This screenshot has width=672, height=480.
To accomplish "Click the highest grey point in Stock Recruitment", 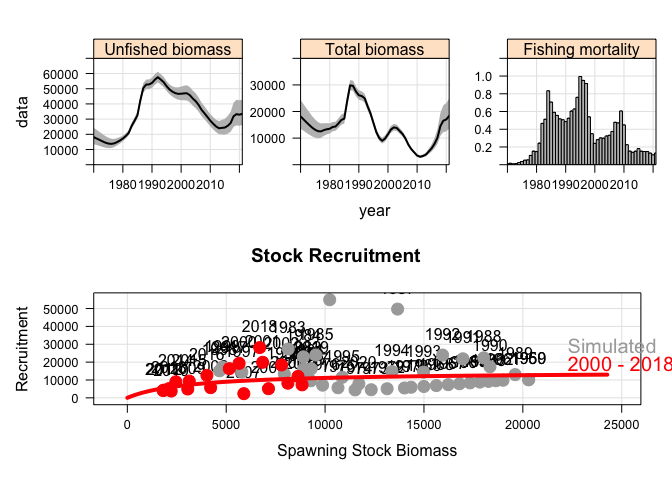I will click(x=330, y=299).
